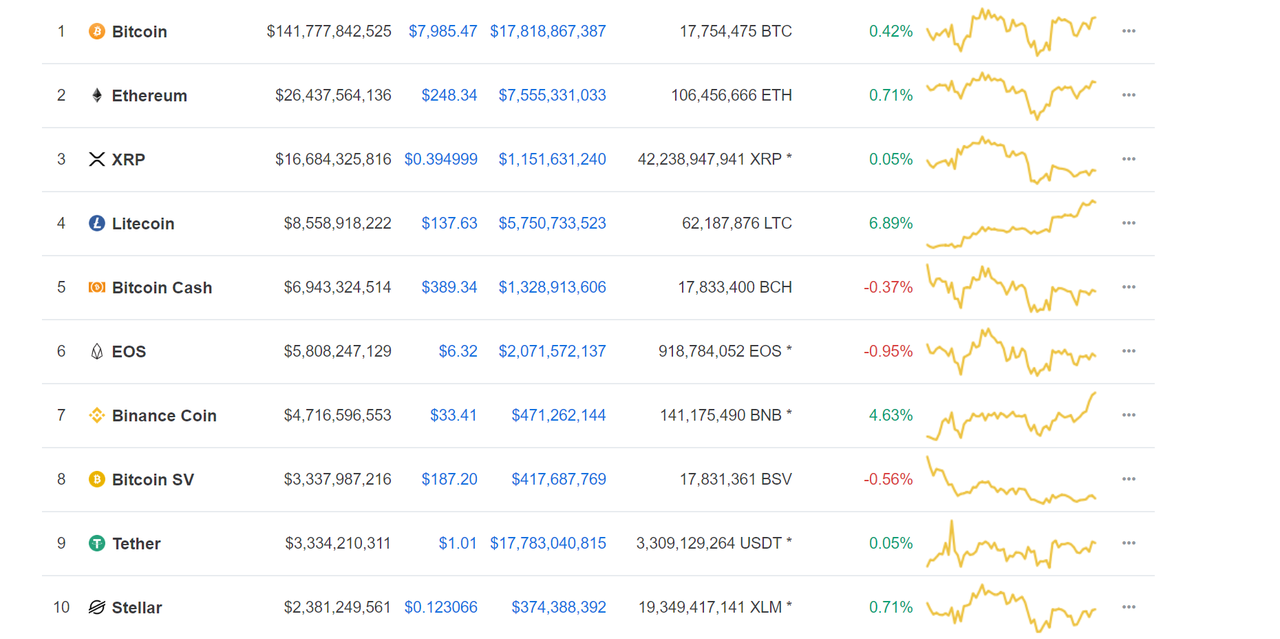Screen dimensions: 1280x639
Task: Click supply 42,238,947,941 XRP
Action: (715, 159)
